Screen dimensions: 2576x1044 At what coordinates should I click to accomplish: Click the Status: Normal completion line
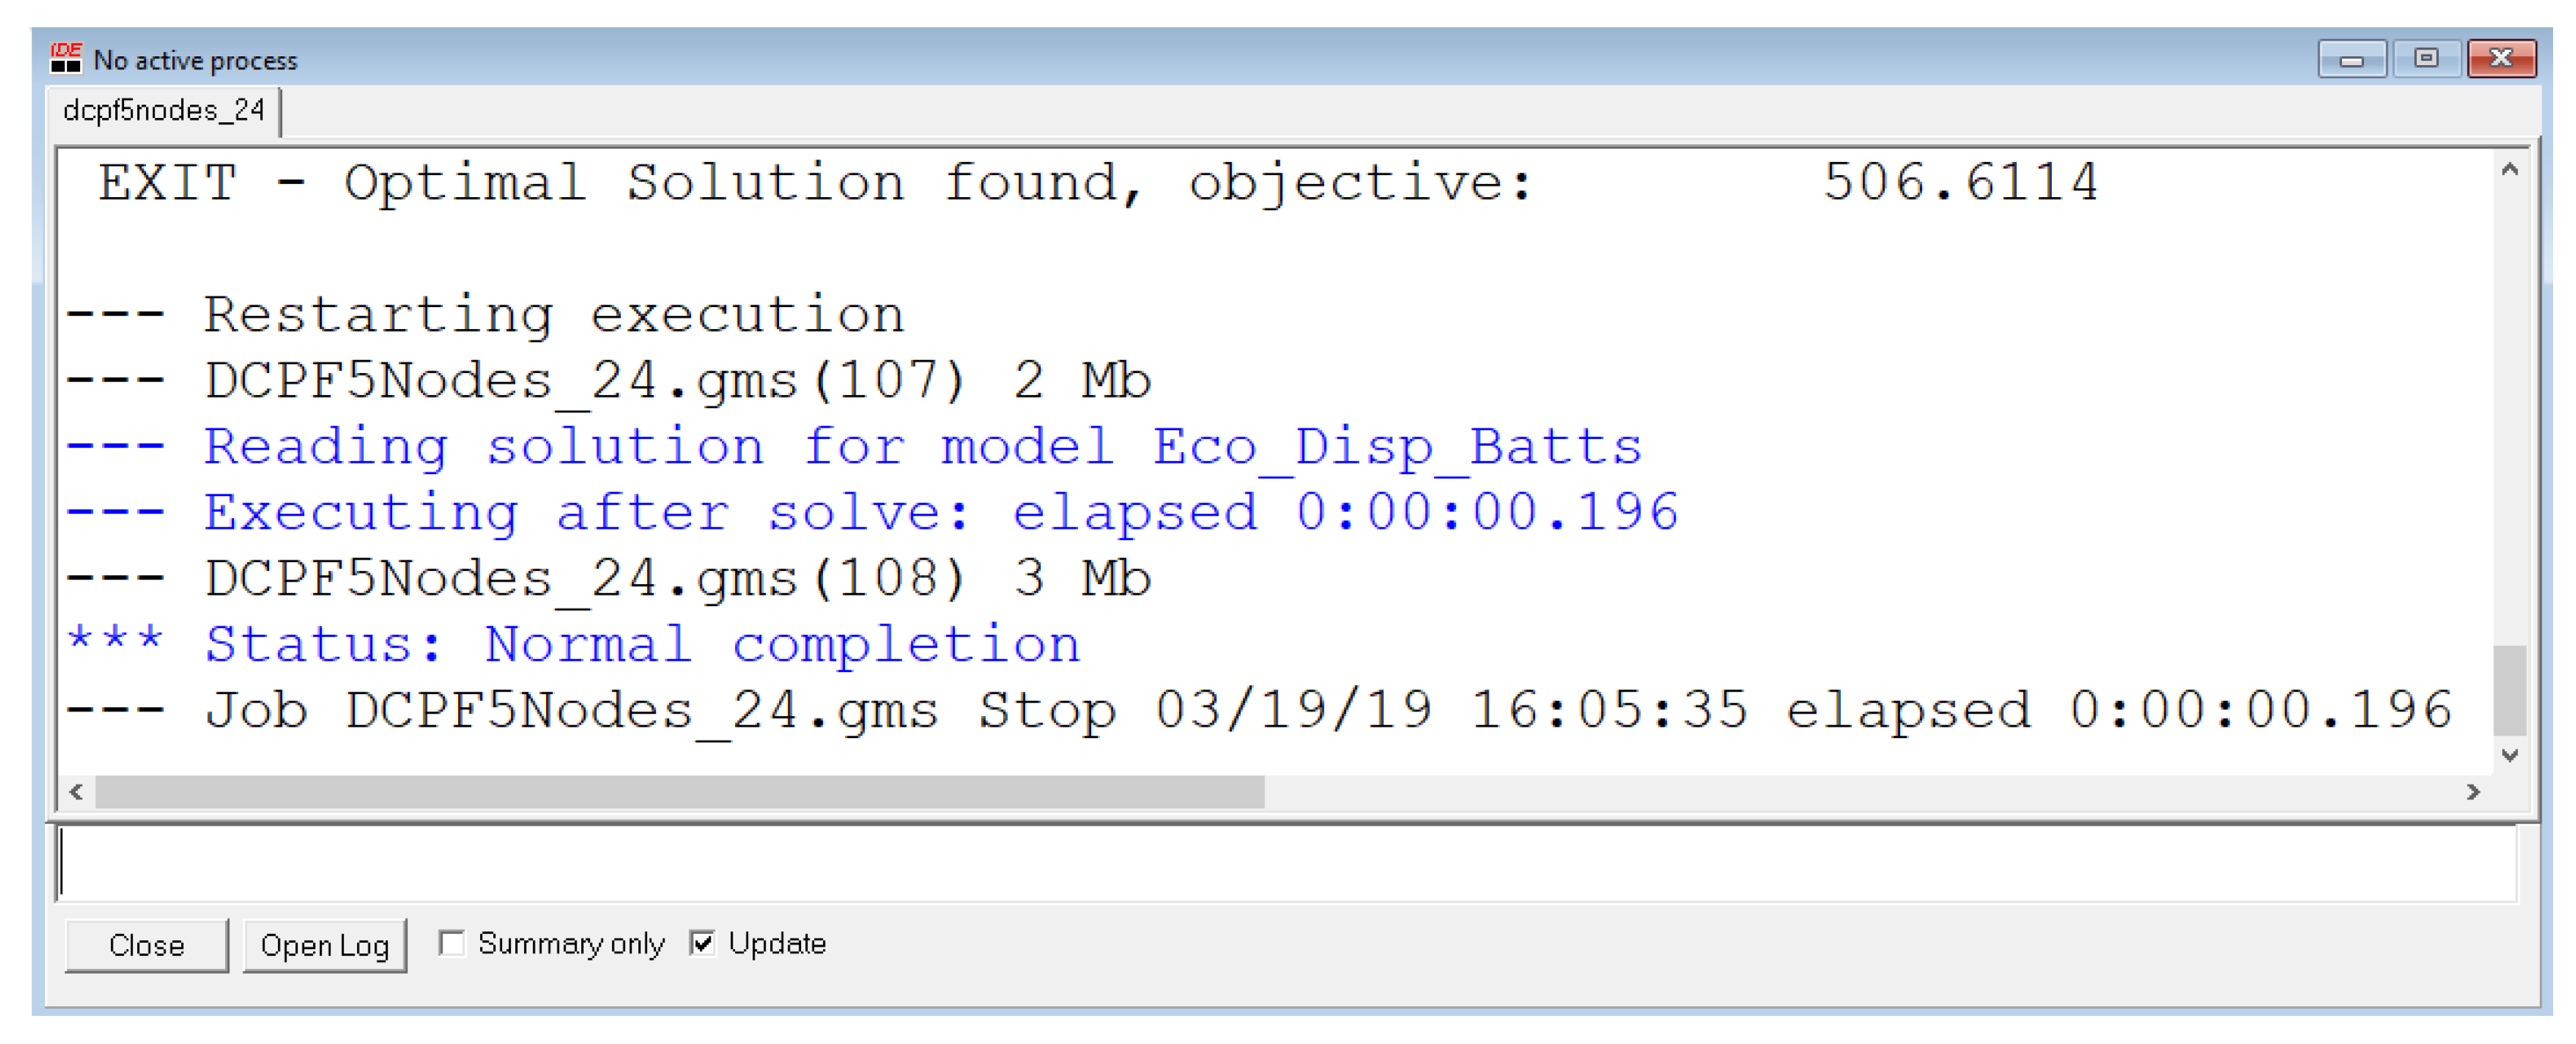click(x=641, y=644)
